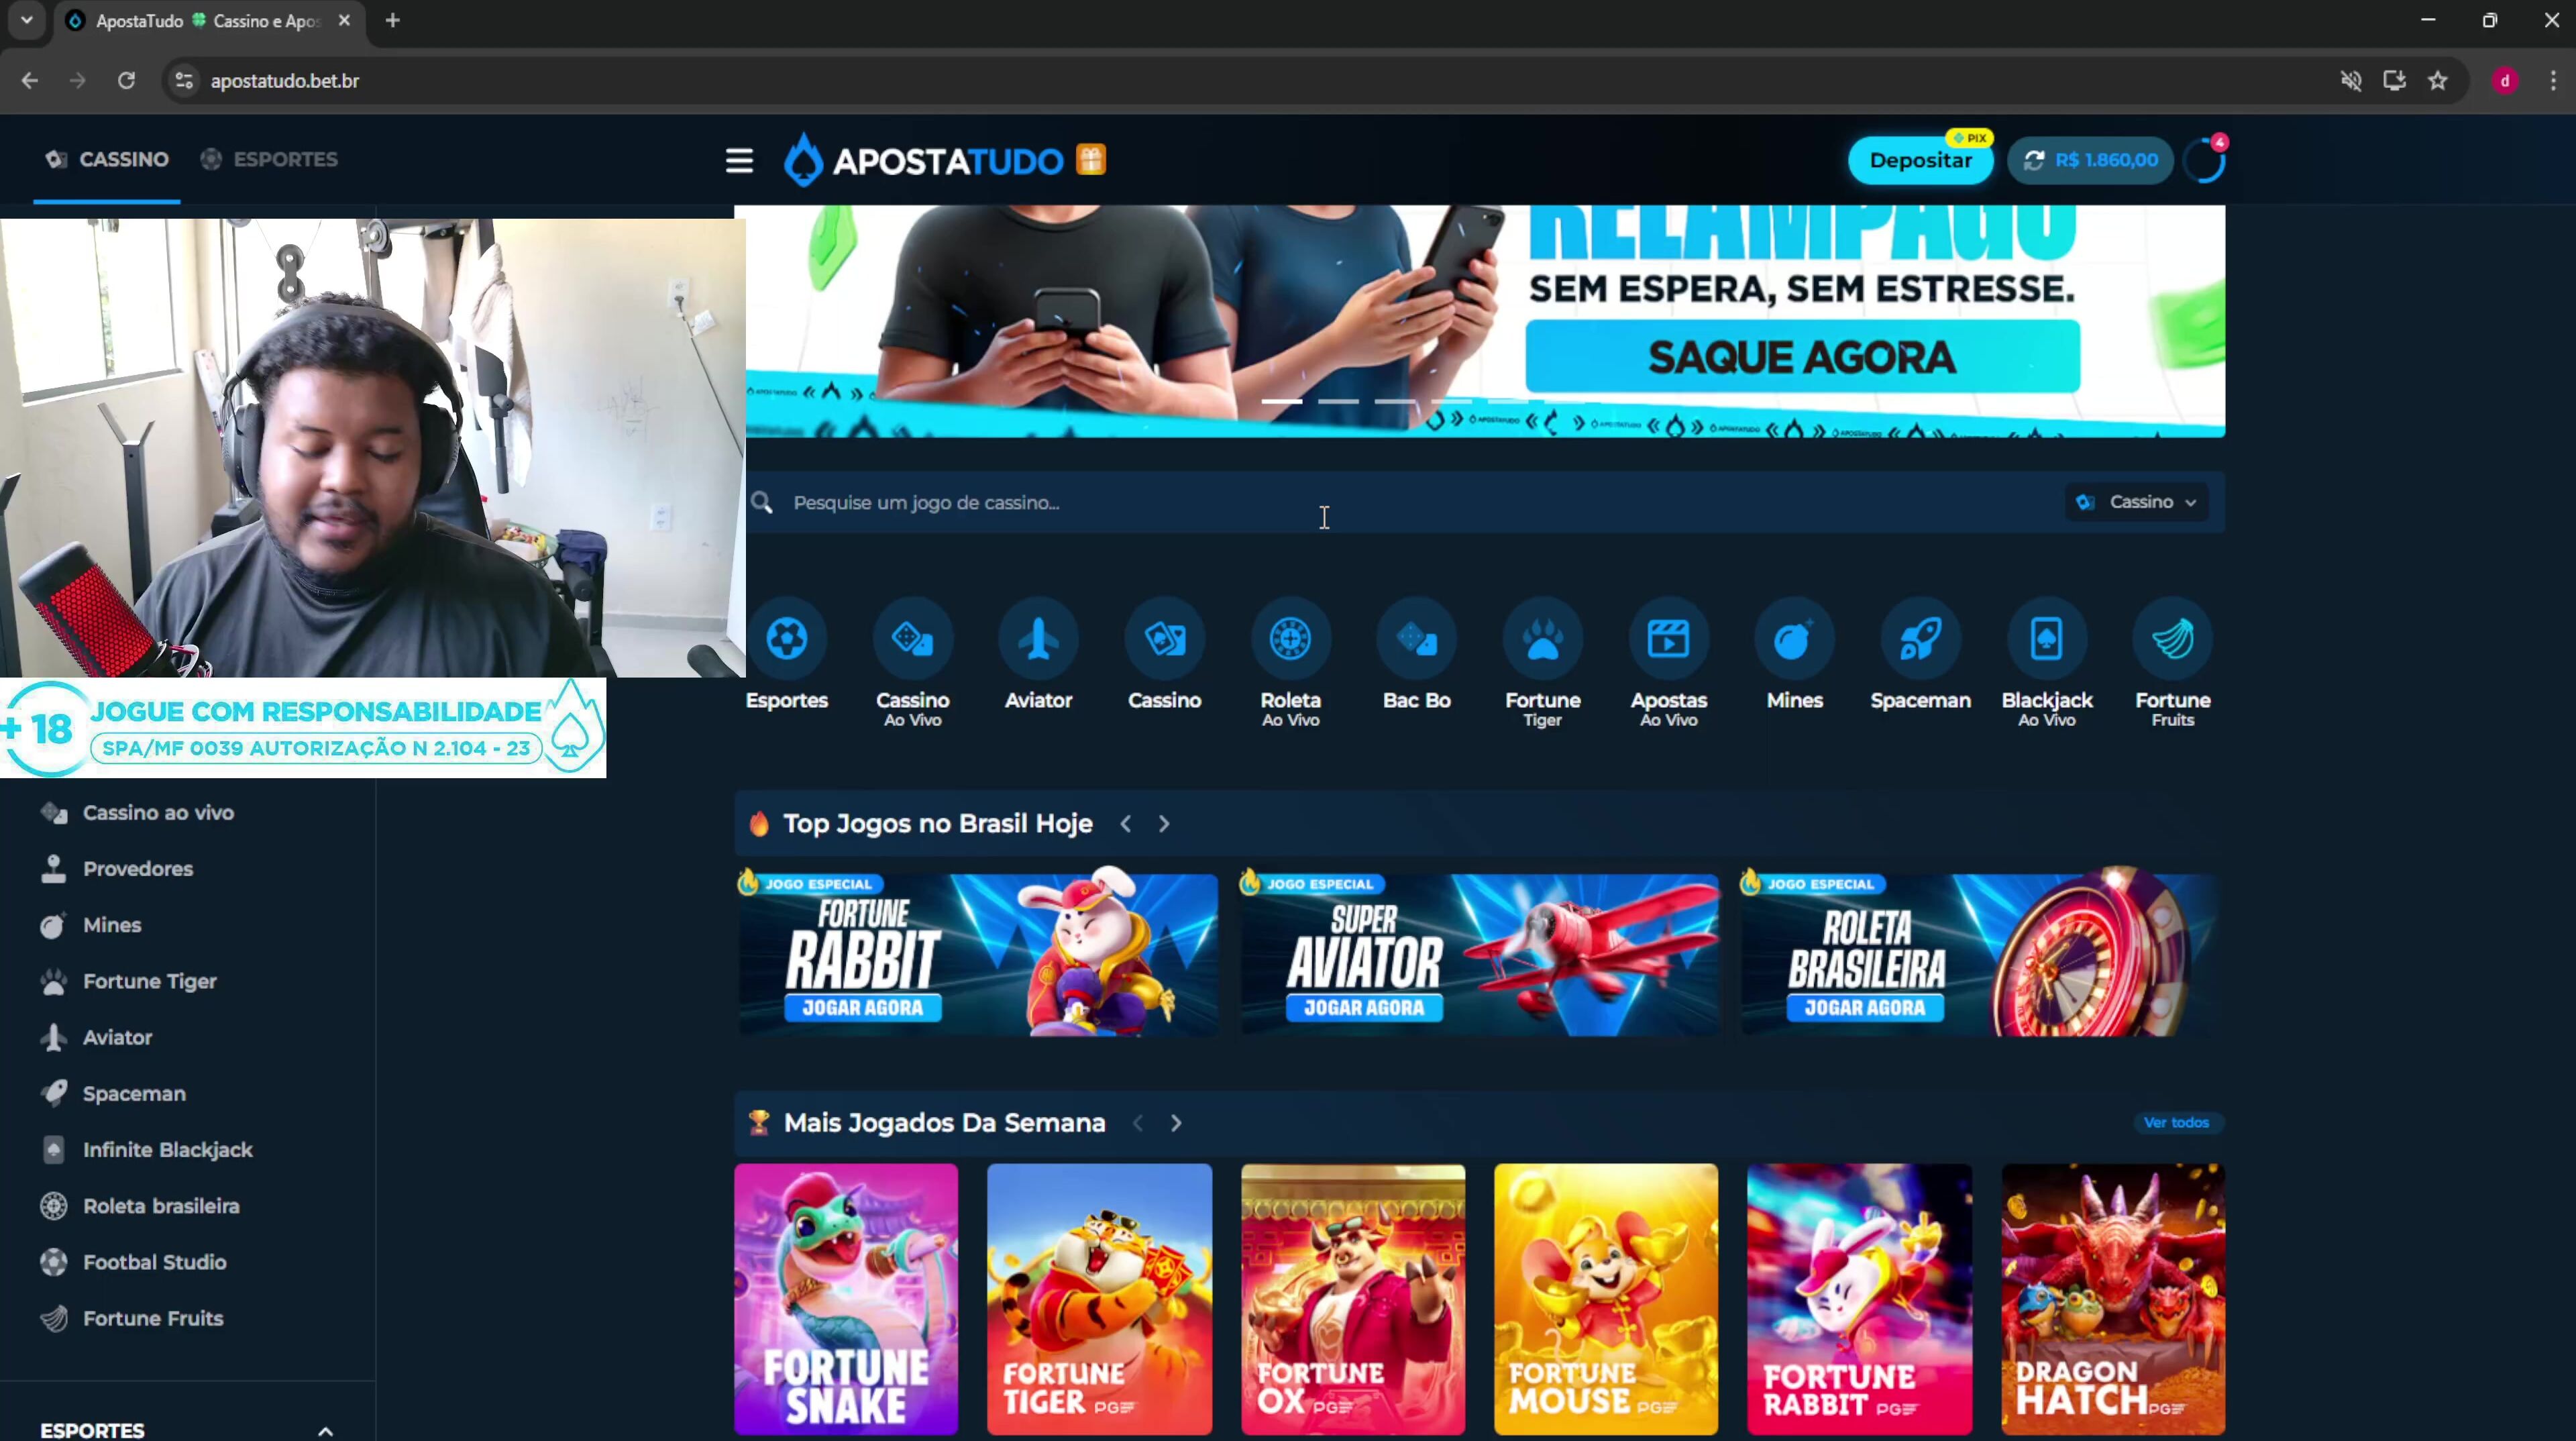
Task: Open the Bac Bo dice category icon
Action: point(1417,639)
